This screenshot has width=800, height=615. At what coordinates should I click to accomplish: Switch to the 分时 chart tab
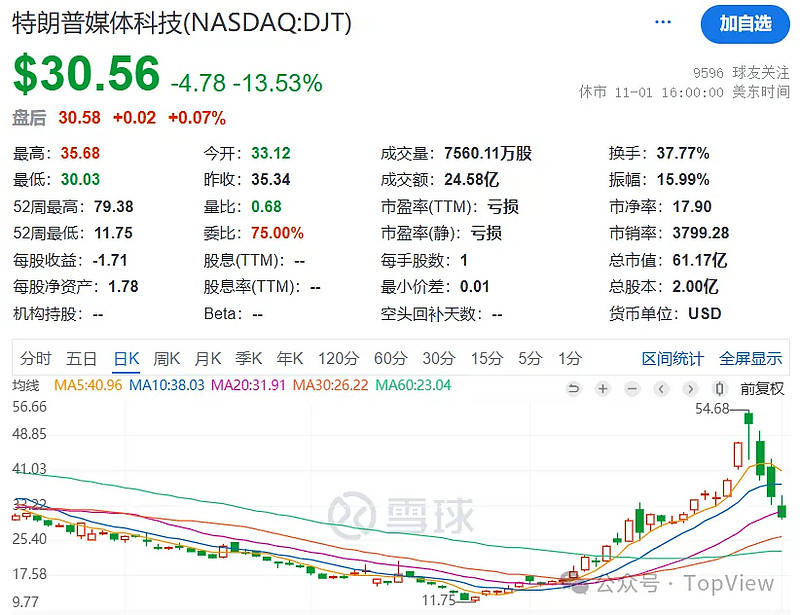point(36,358)
